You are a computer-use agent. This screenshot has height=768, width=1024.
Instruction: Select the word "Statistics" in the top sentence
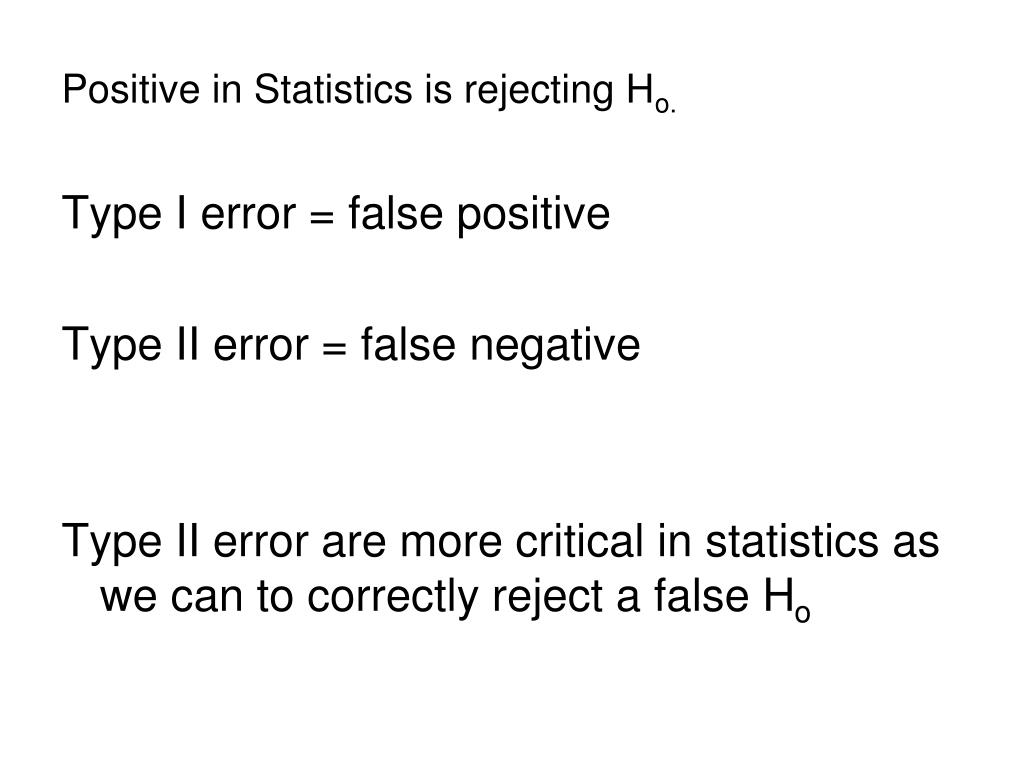pos(333,89)
